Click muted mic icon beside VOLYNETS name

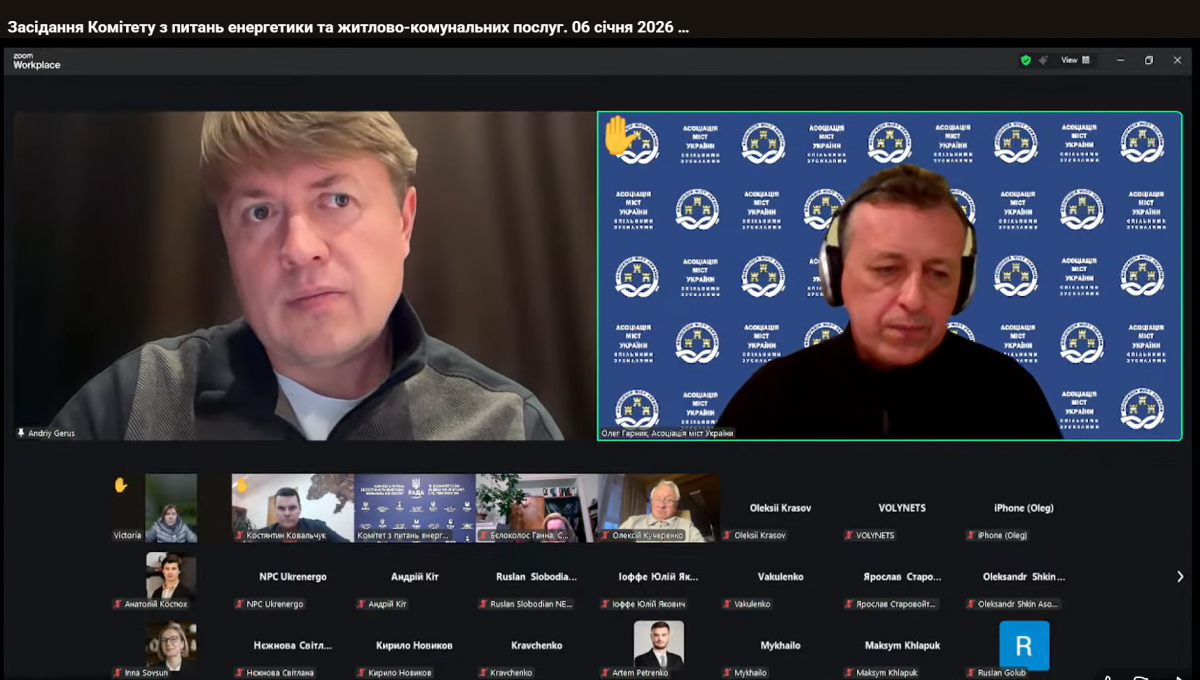(x=849, y=535)
